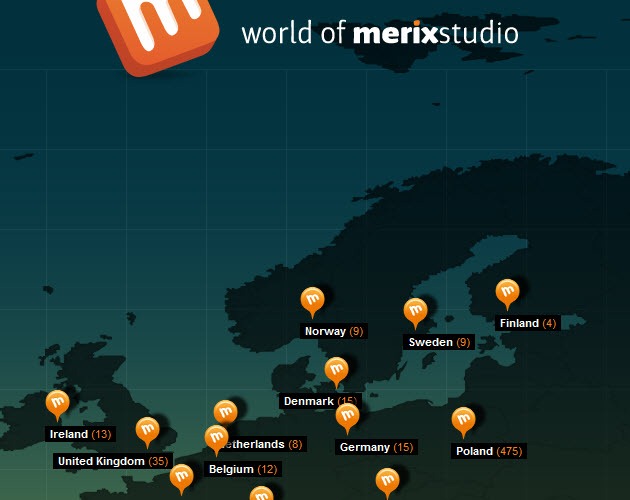Select the Denmark map pin
Image resolution: width=630 pixels, height=500 pixels.
click(336, 372)
